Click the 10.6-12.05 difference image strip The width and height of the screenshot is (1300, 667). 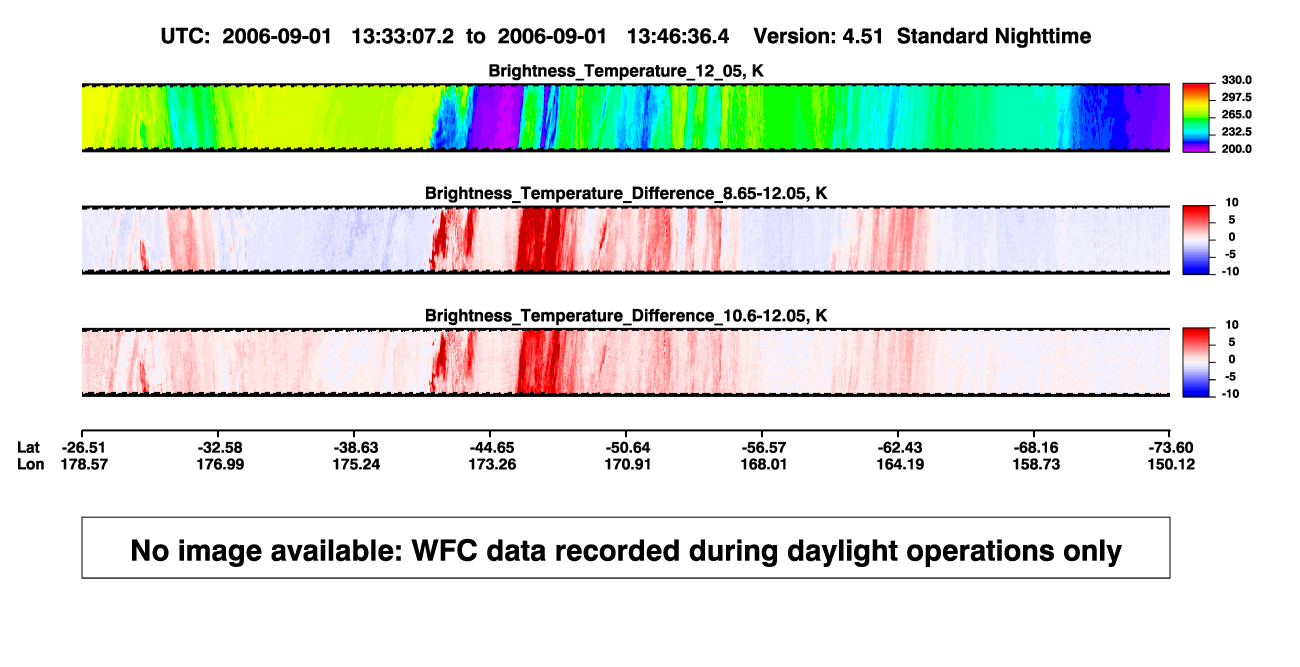pos(625,361)
